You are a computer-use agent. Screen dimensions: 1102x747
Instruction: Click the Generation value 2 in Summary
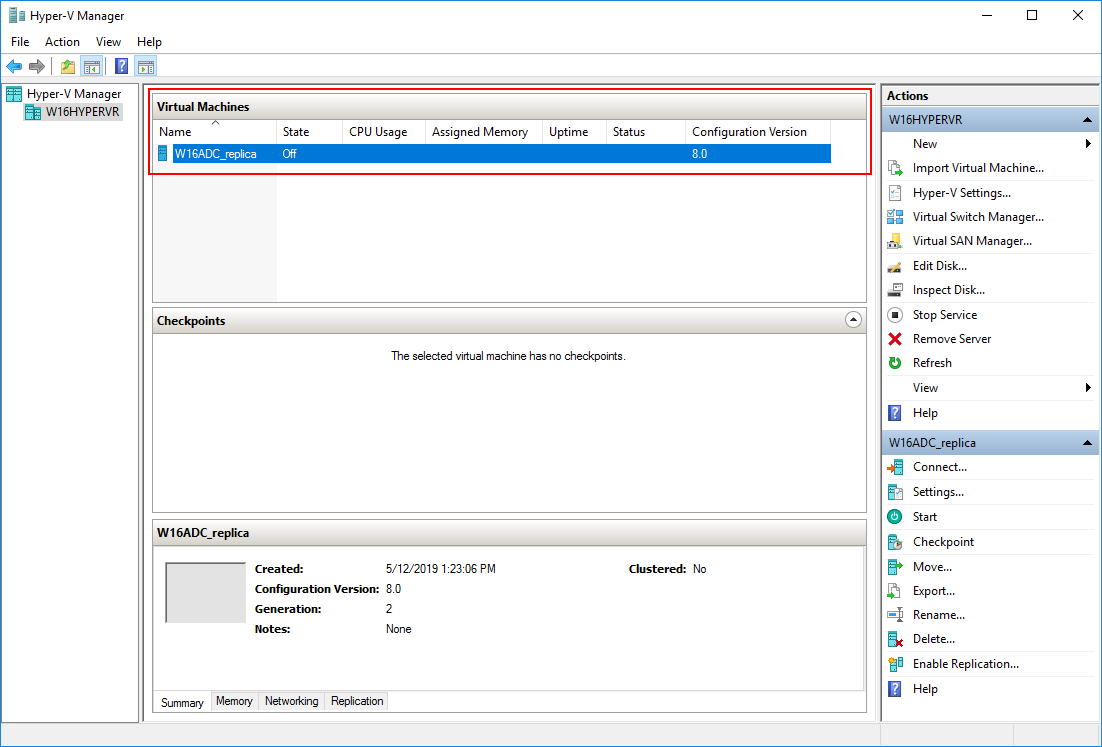click(x=389, y=609)
